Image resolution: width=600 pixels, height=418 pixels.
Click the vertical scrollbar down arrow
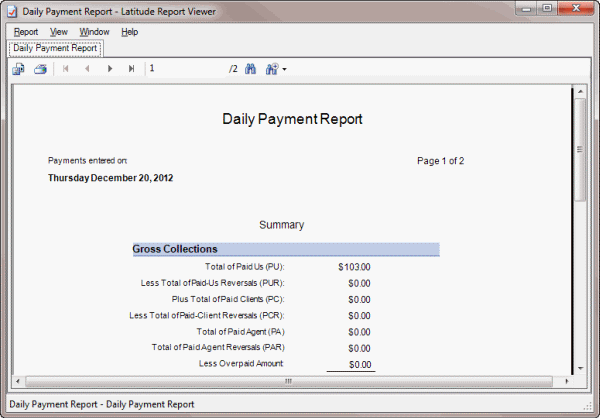[578, 367]
